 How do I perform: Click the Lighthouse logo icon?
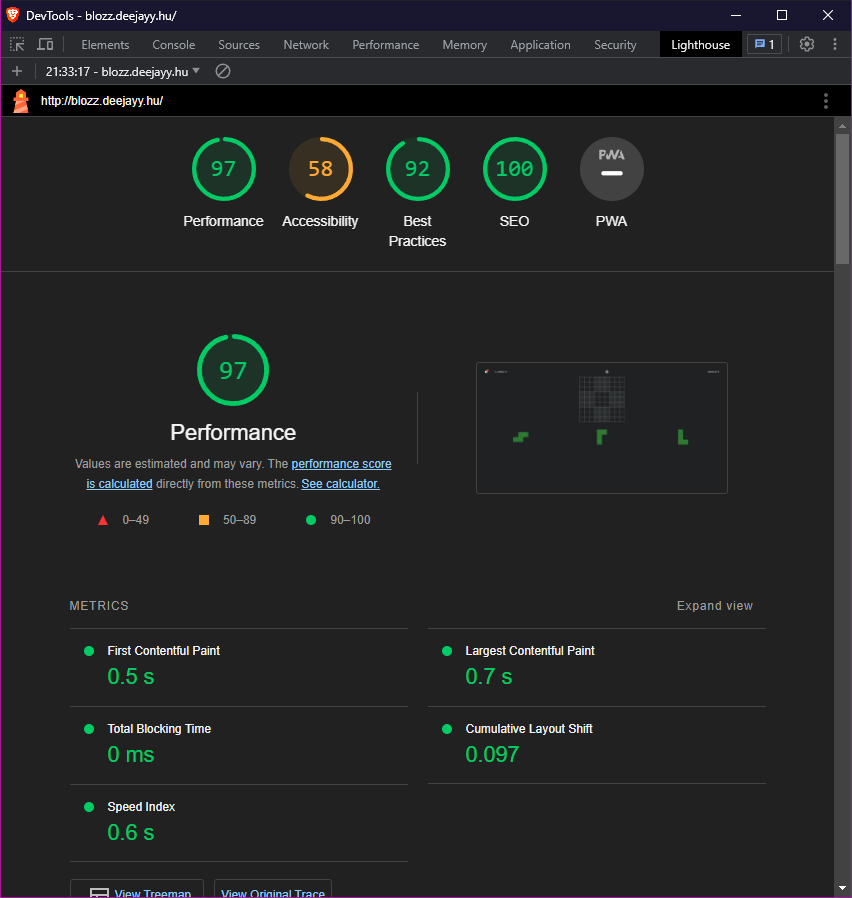click(21, 101)
